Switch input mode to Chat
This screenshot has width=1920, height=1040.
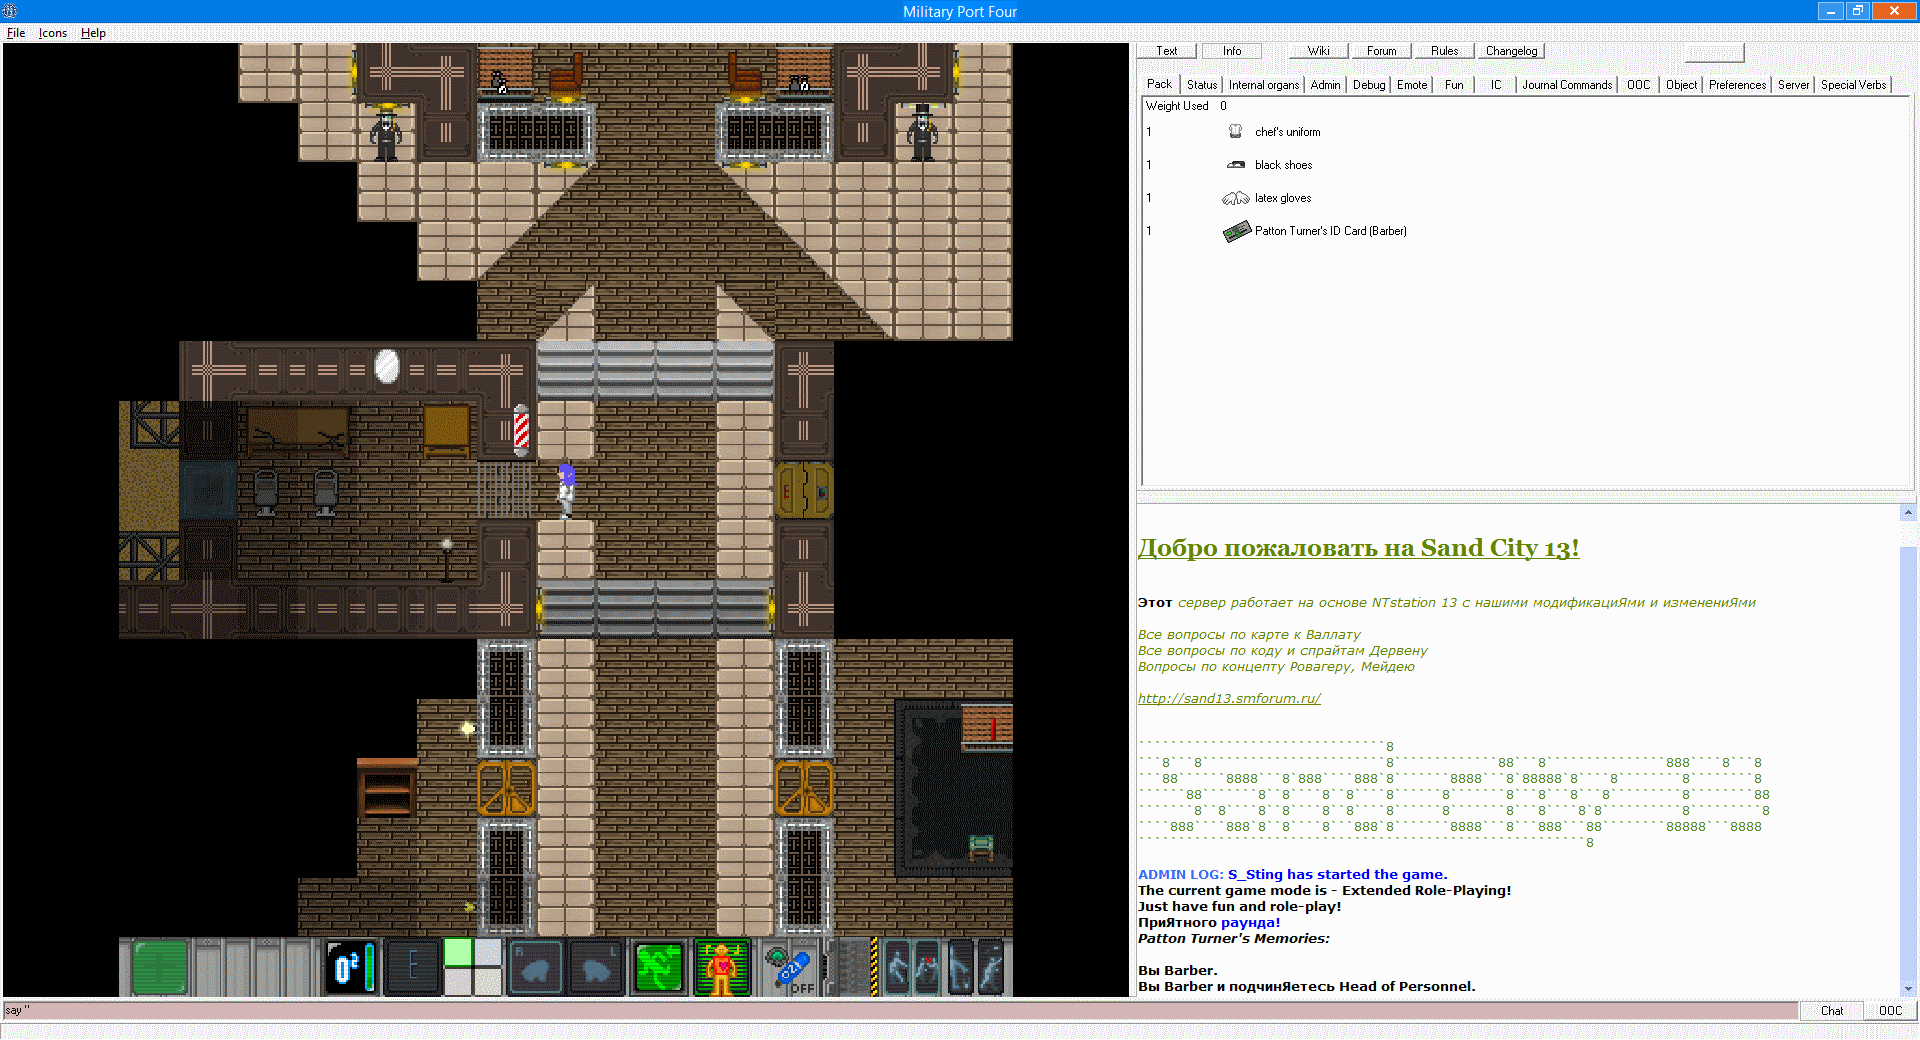point(1832,1011)
